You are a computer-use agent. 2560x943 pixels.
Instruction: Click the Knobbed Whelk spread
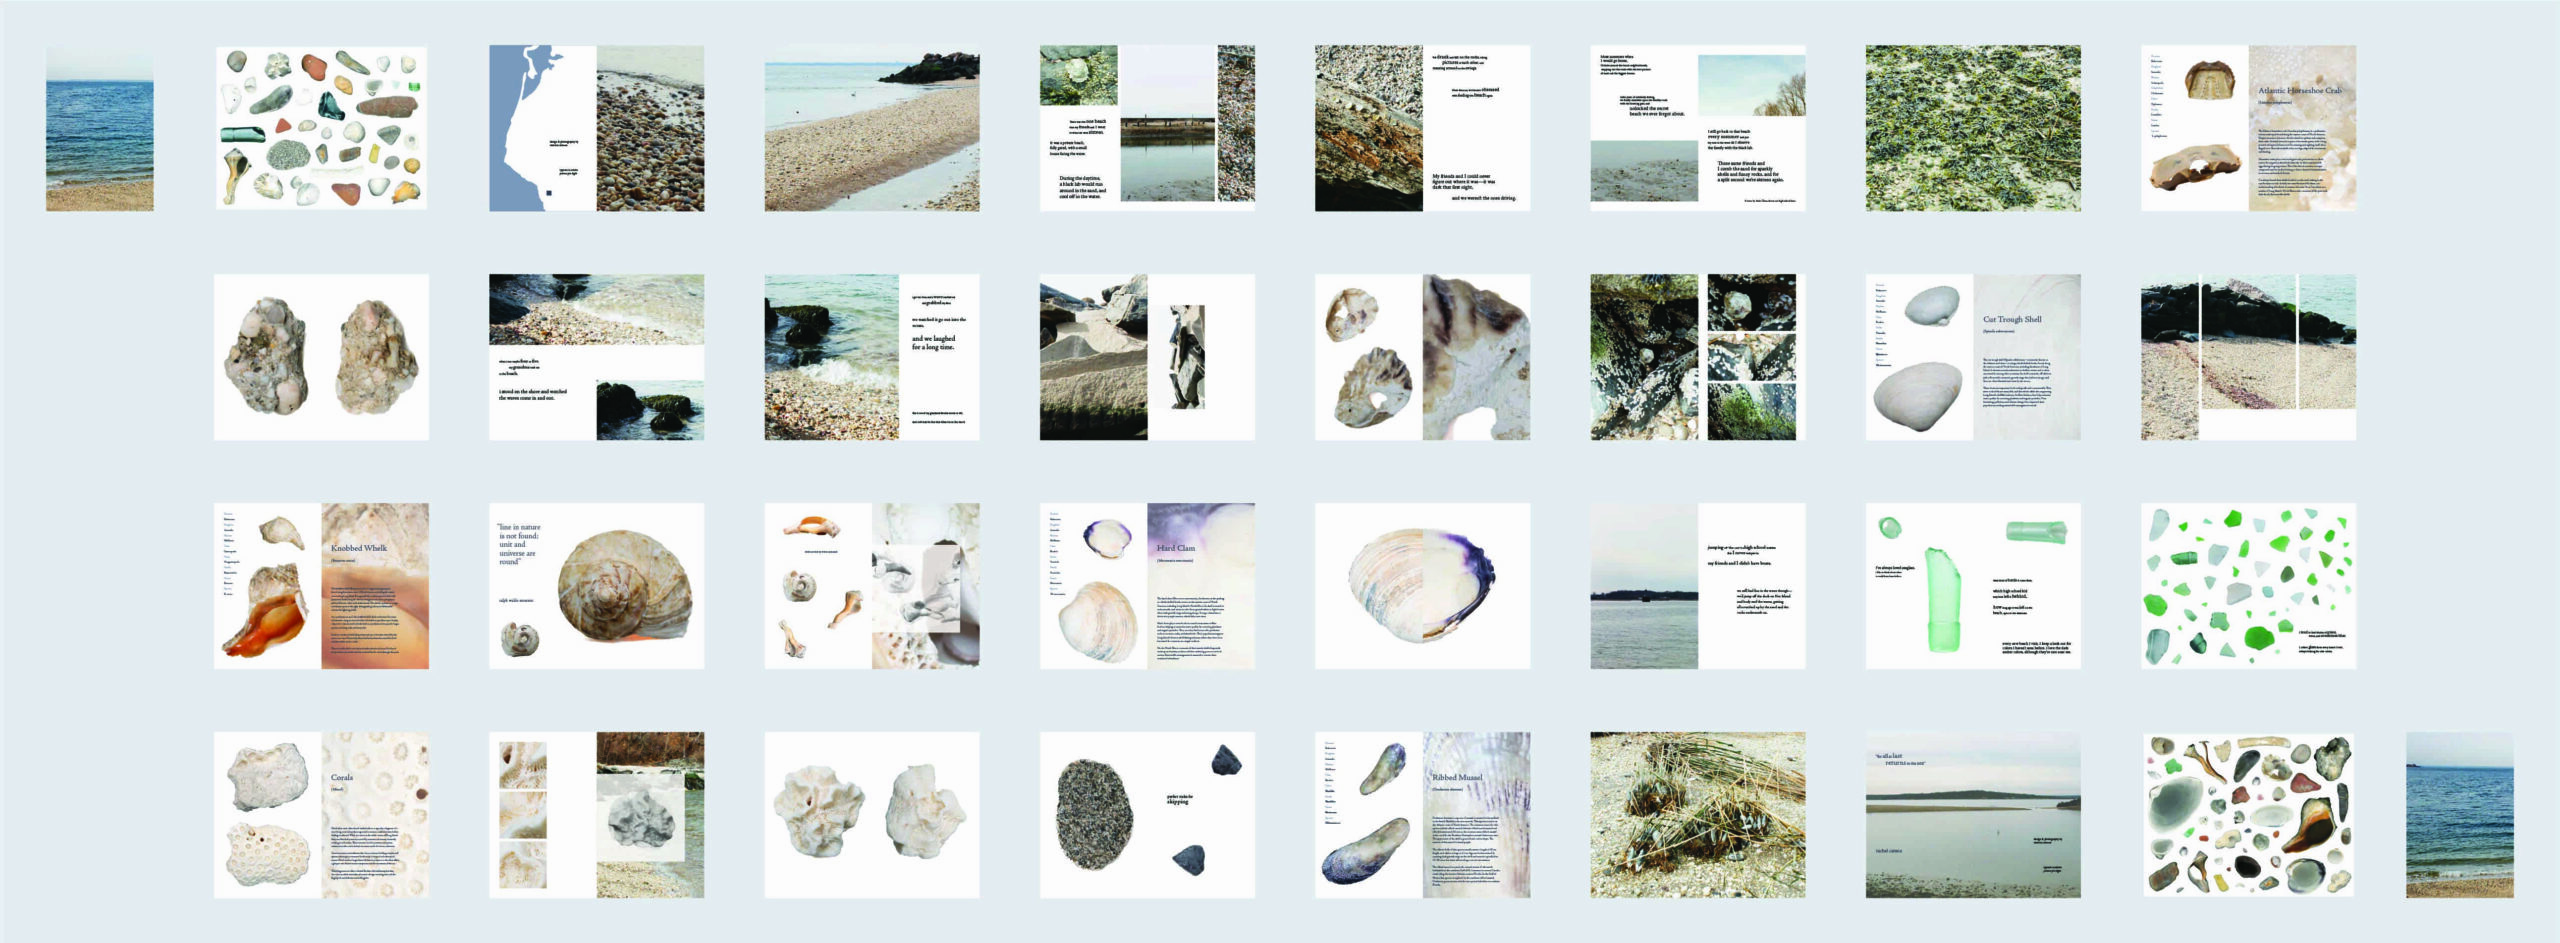(x=321, y=586)
